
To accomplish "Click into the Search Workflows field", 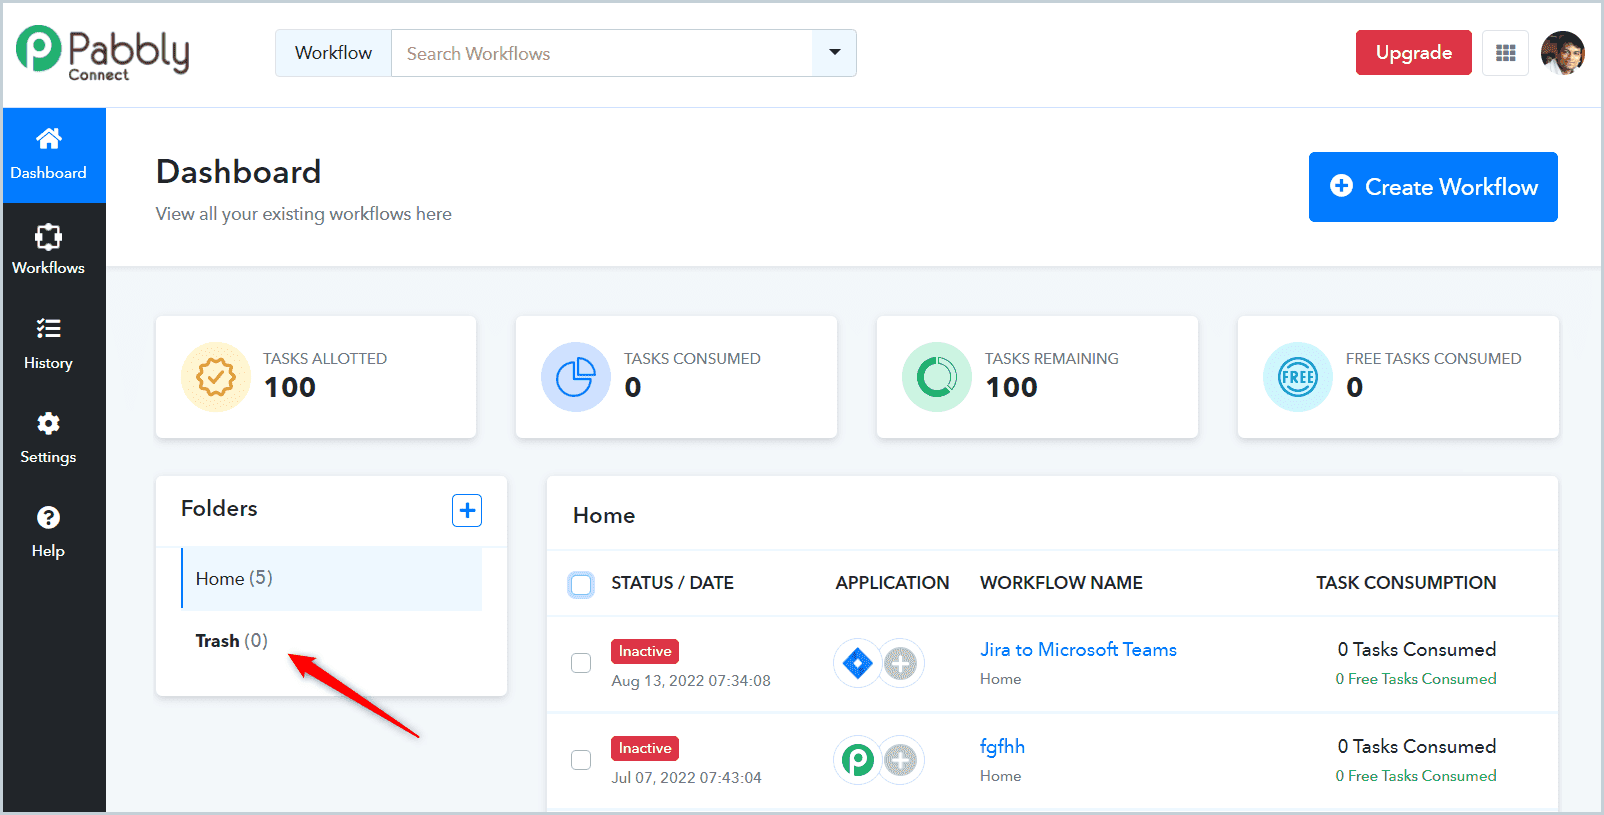I will pos(602,53).
